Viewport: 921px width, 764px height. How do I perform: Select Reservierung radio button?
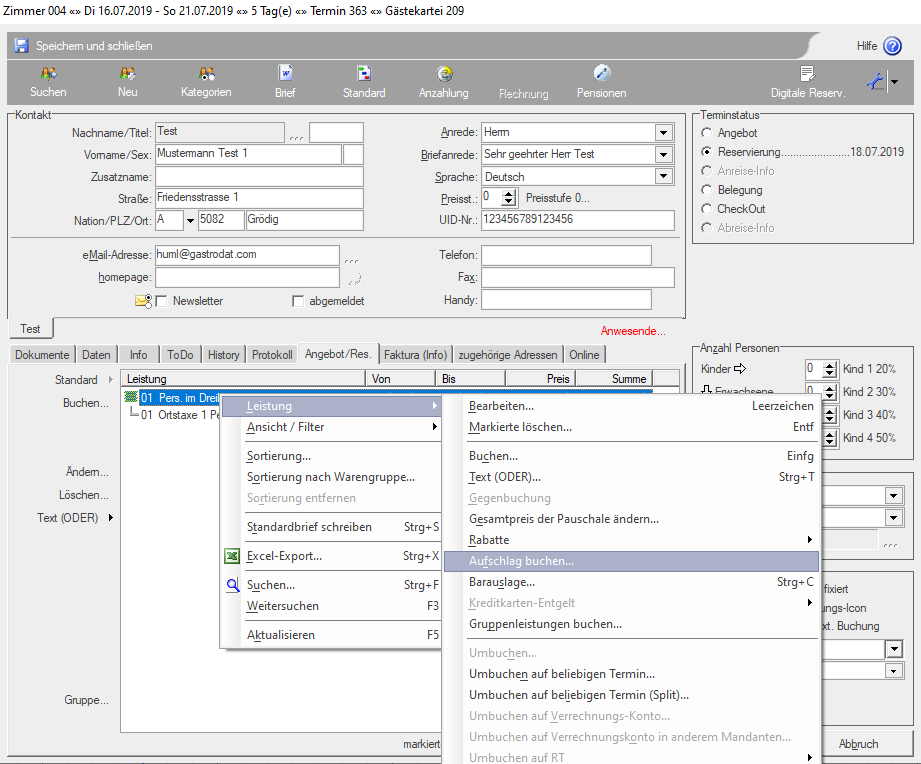point(707,152)
